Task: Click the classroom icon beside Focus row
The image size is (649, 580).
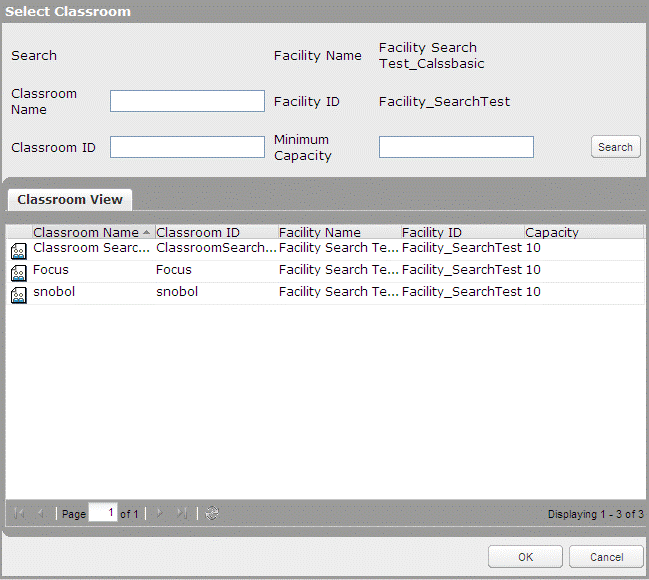Action: click(19, 273)
